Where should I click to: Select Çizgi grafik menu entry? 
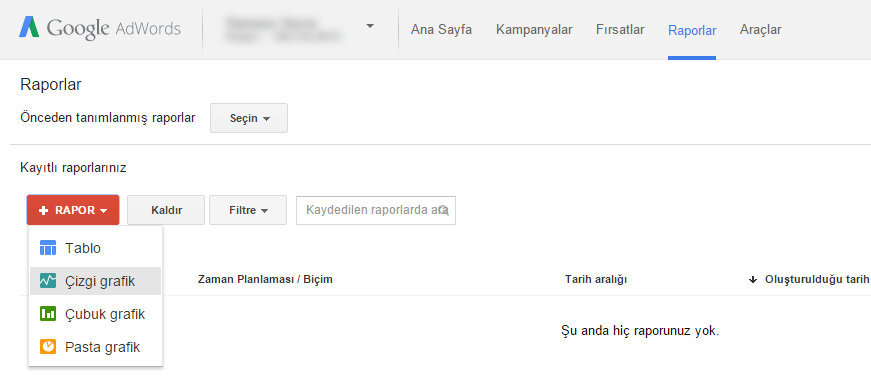[96, 281]
